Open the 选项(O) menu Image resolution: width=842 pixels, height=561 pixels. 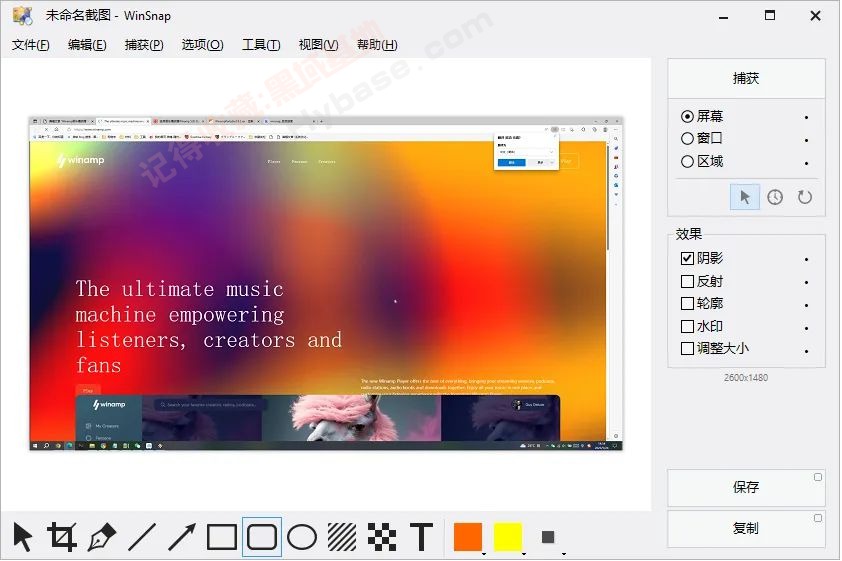pos(202,45)
